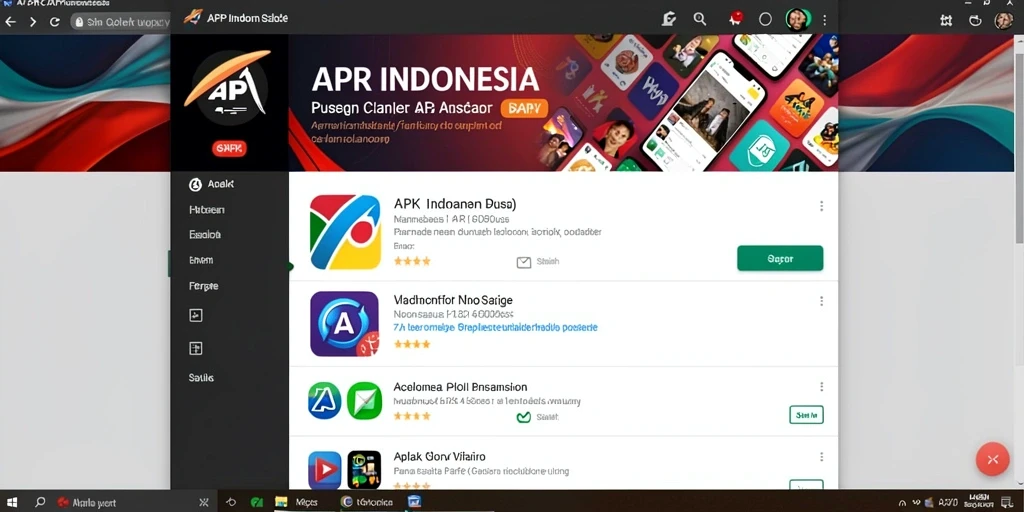This screenshot has height=512, width=1024.
Task: Click the star rating of APK Indoanen Dusa
Action: coord(412,261)
